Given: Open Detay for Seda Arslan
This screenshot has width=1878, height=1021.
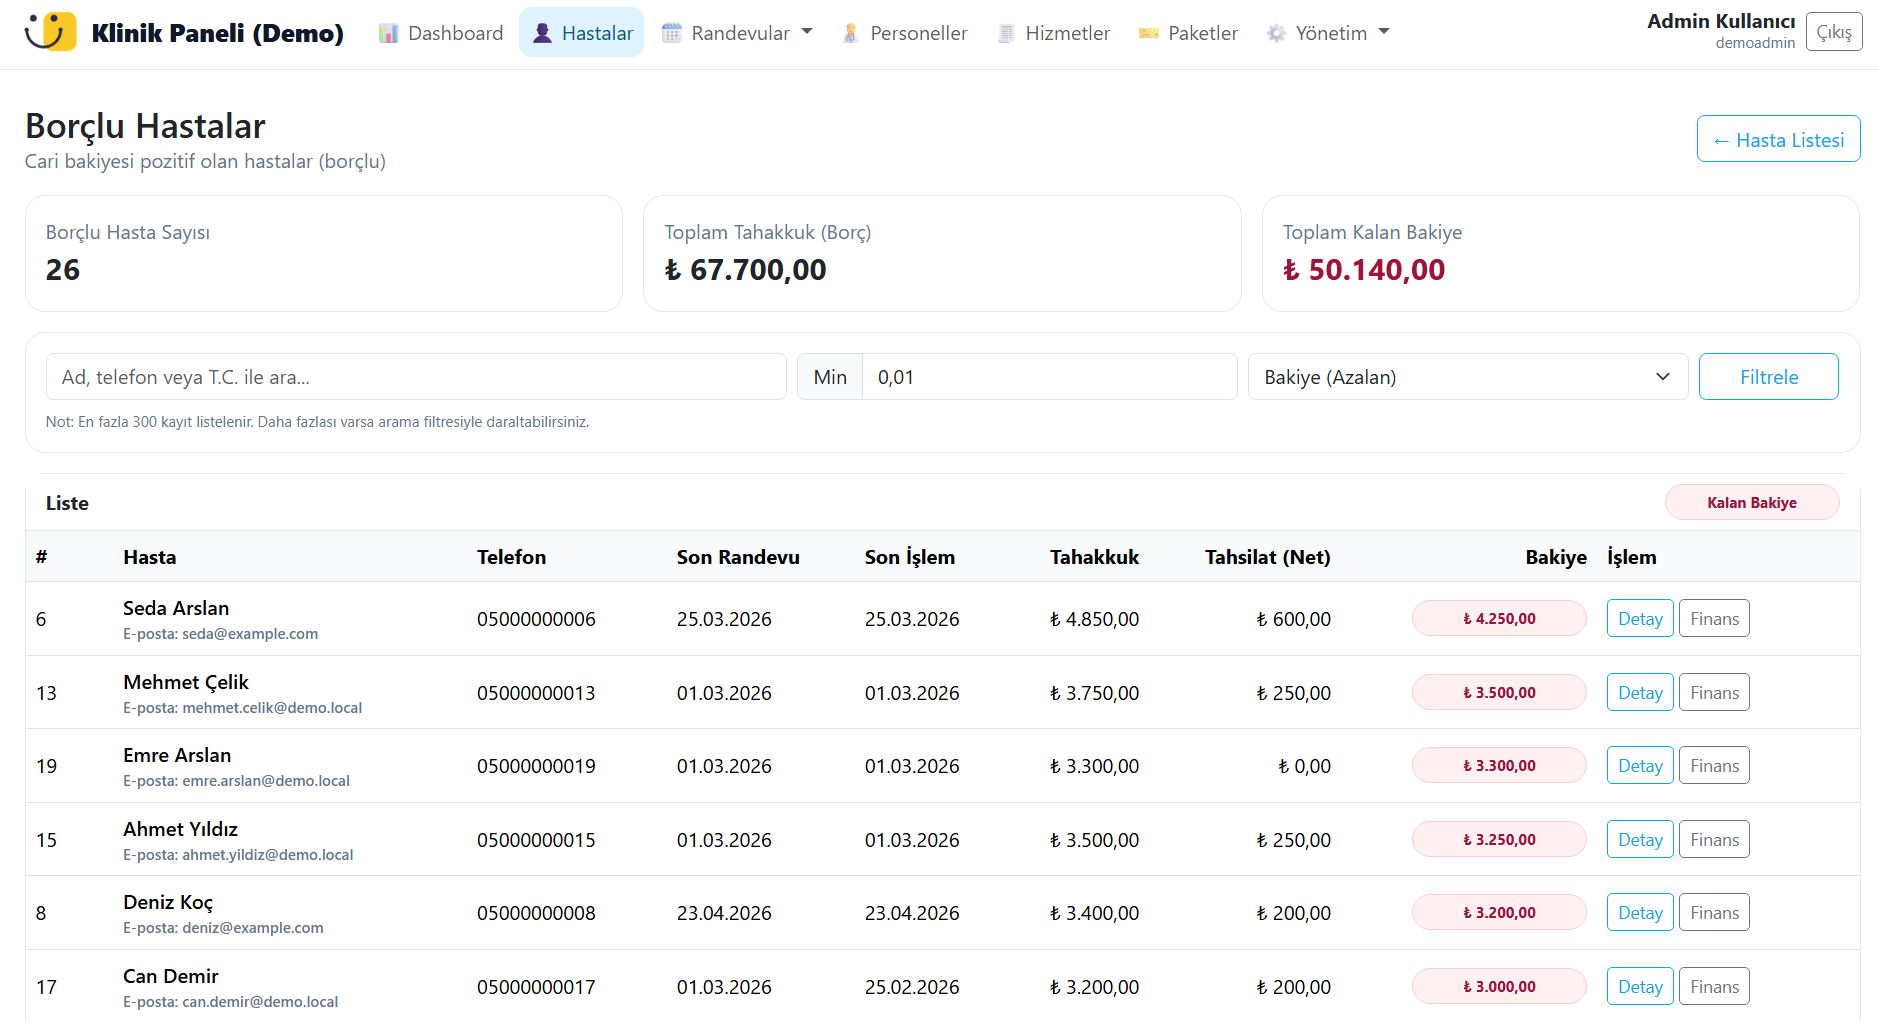Looking at the screenshot, I should 1640,619.
